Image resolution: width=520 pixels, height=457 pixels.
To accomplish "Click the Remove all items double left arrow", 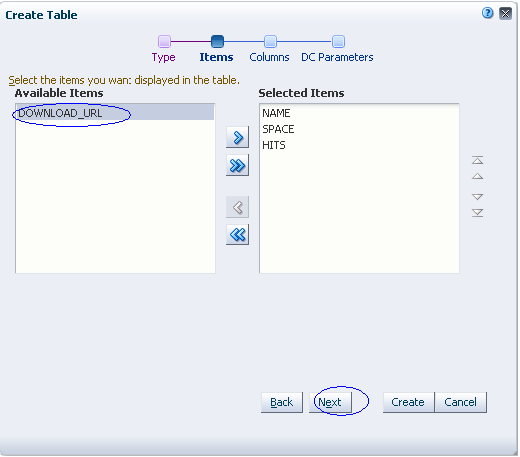I will coord(237,235).
